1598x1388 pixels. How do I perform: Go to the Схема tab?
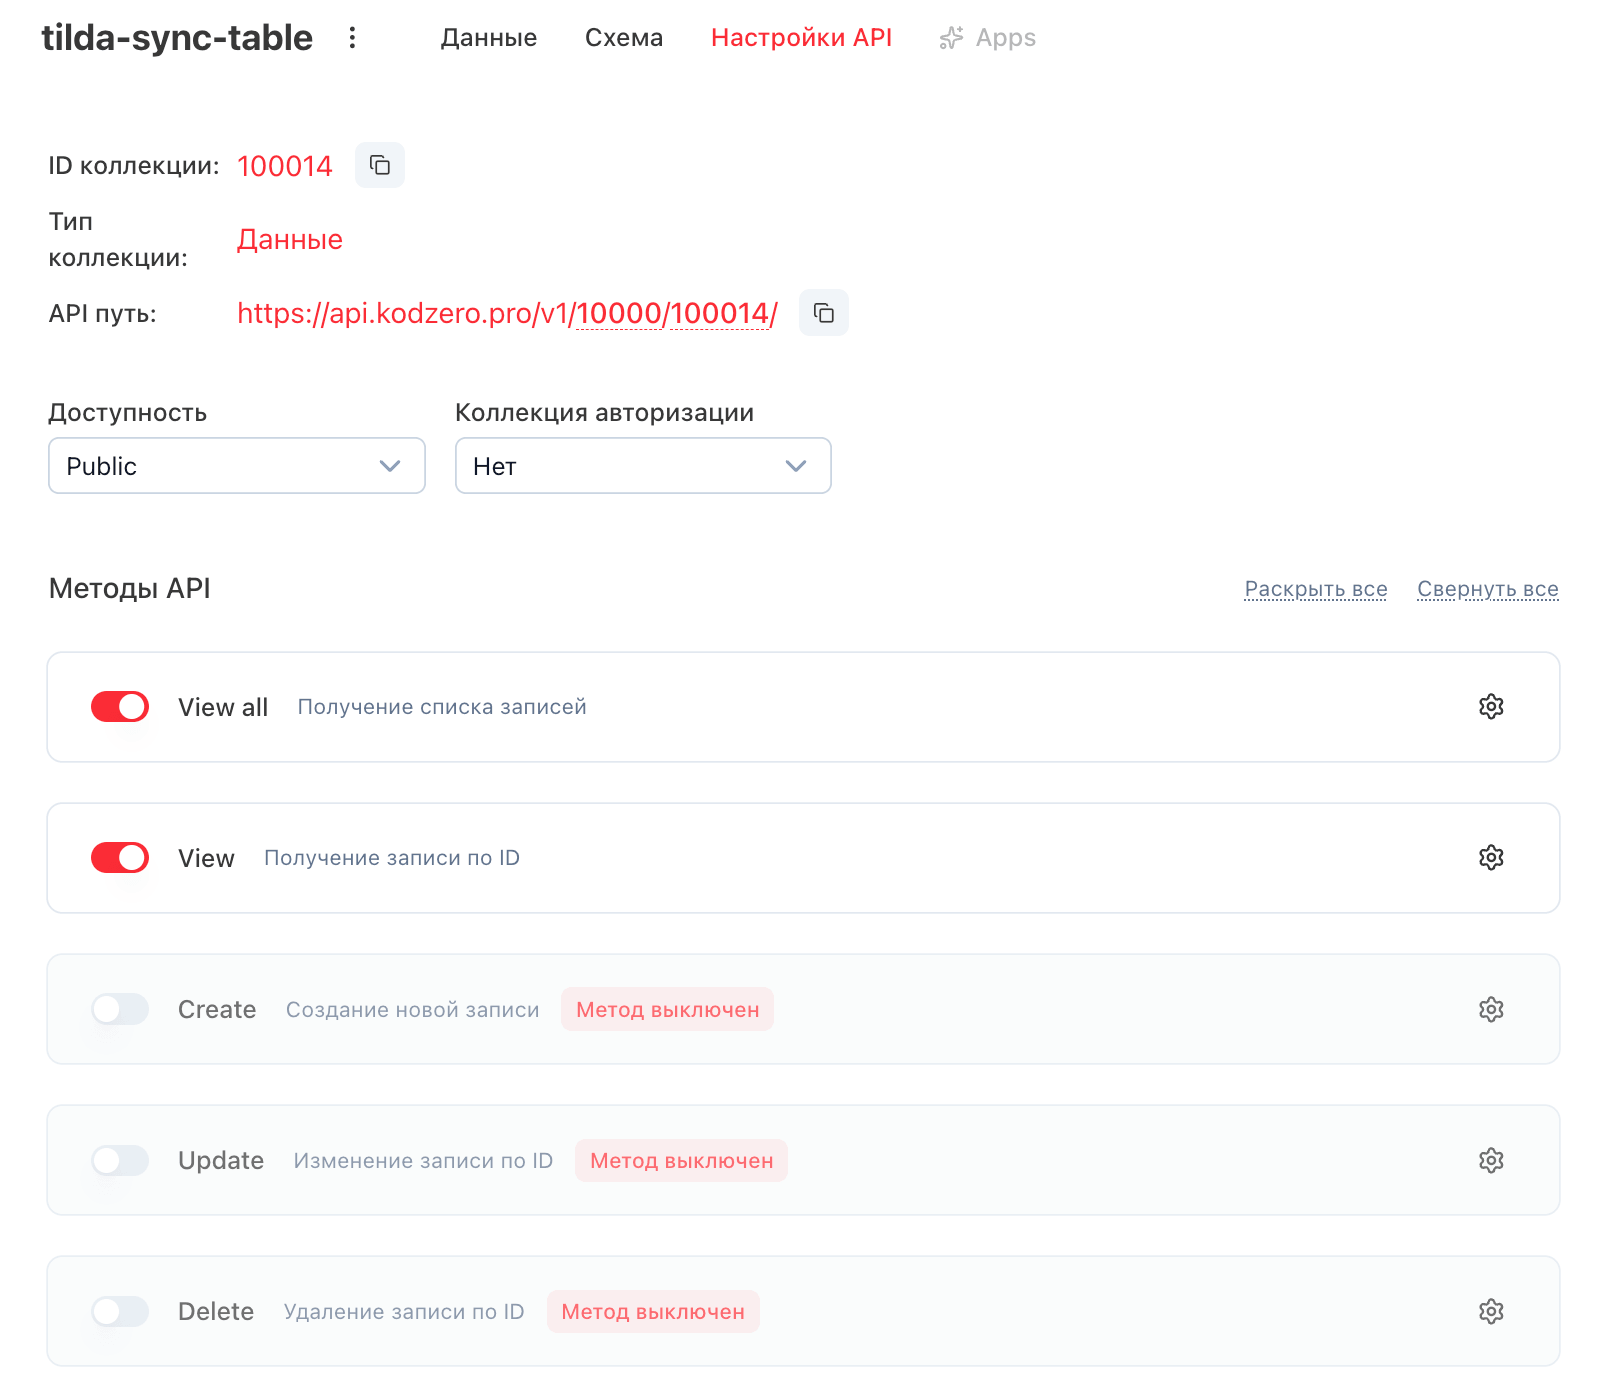623,38
